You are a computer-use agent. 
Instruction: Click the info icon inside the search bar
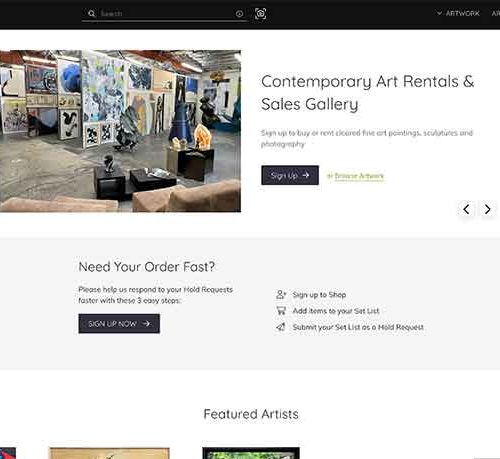pos(239,14)
